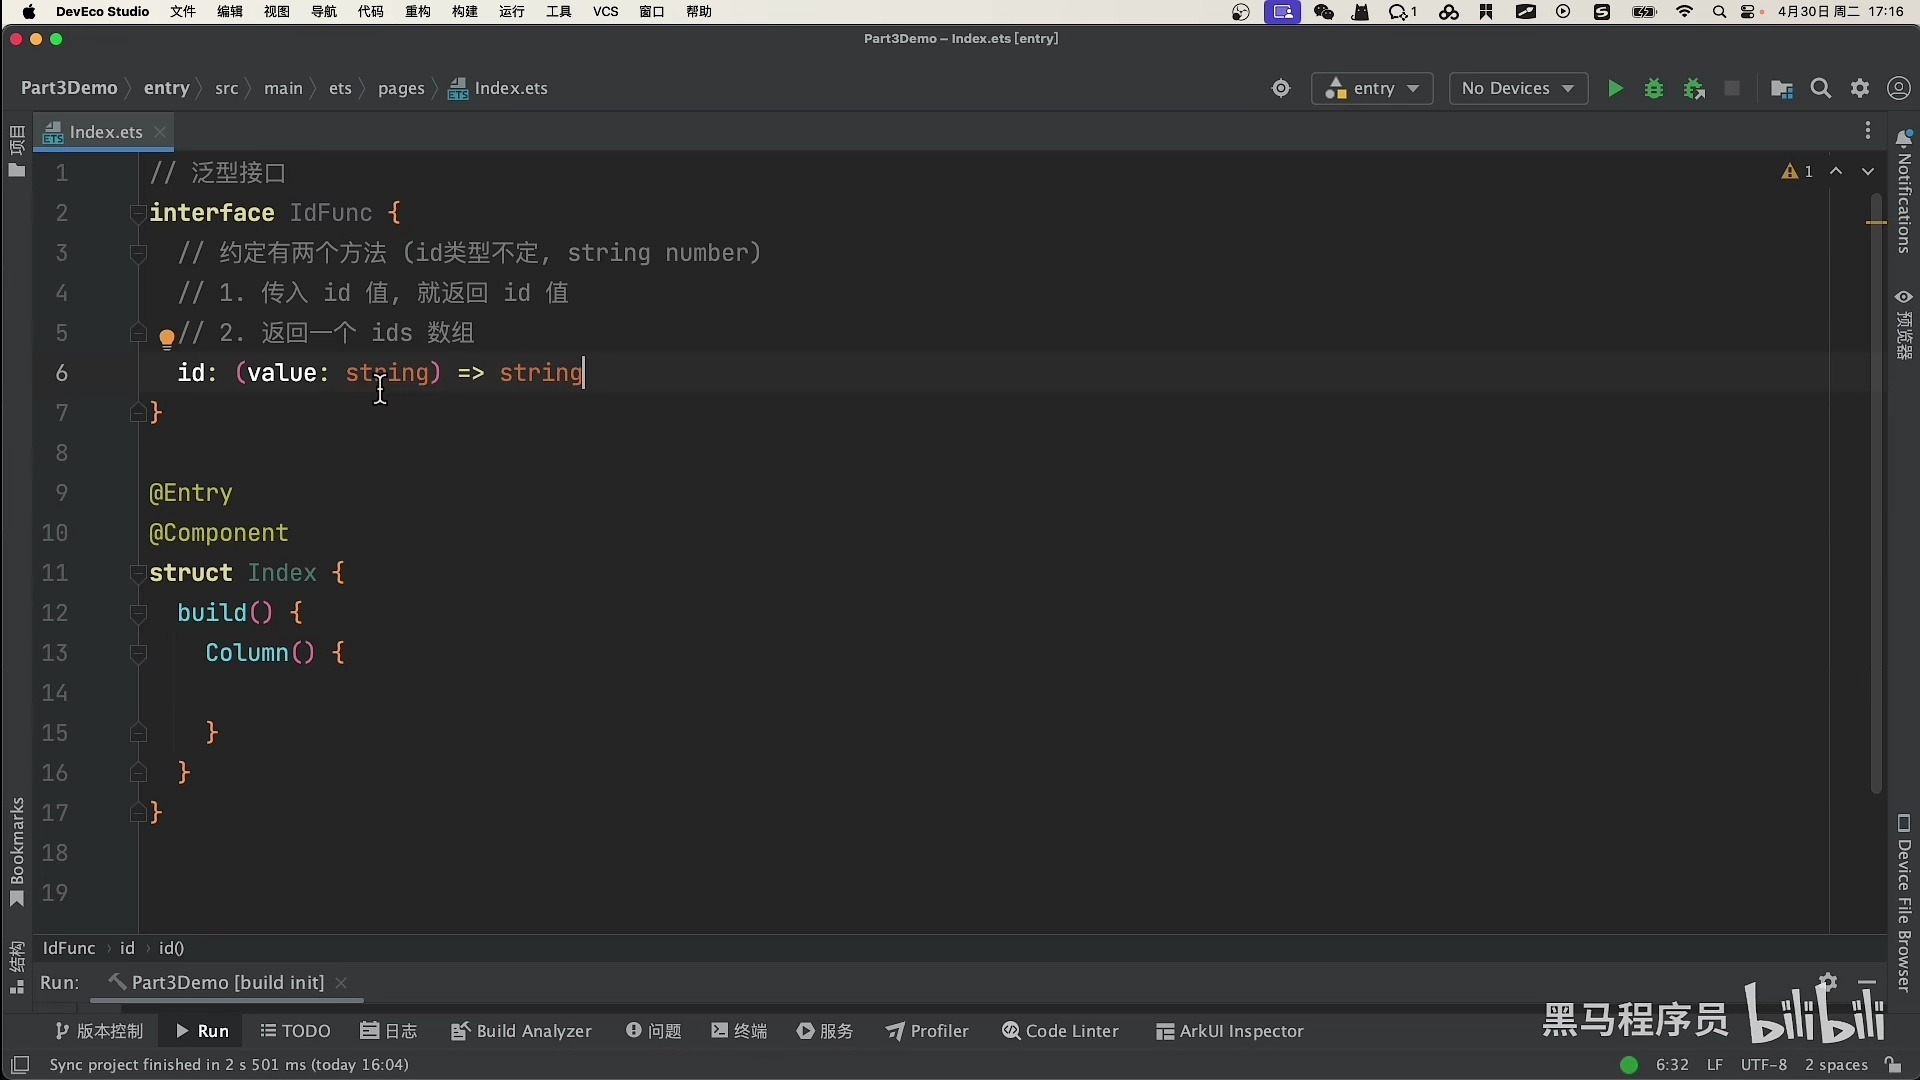Viewport: 1920px width, 1080px height.
Task: Click the stop run square icon
Action: point(1733,89)
